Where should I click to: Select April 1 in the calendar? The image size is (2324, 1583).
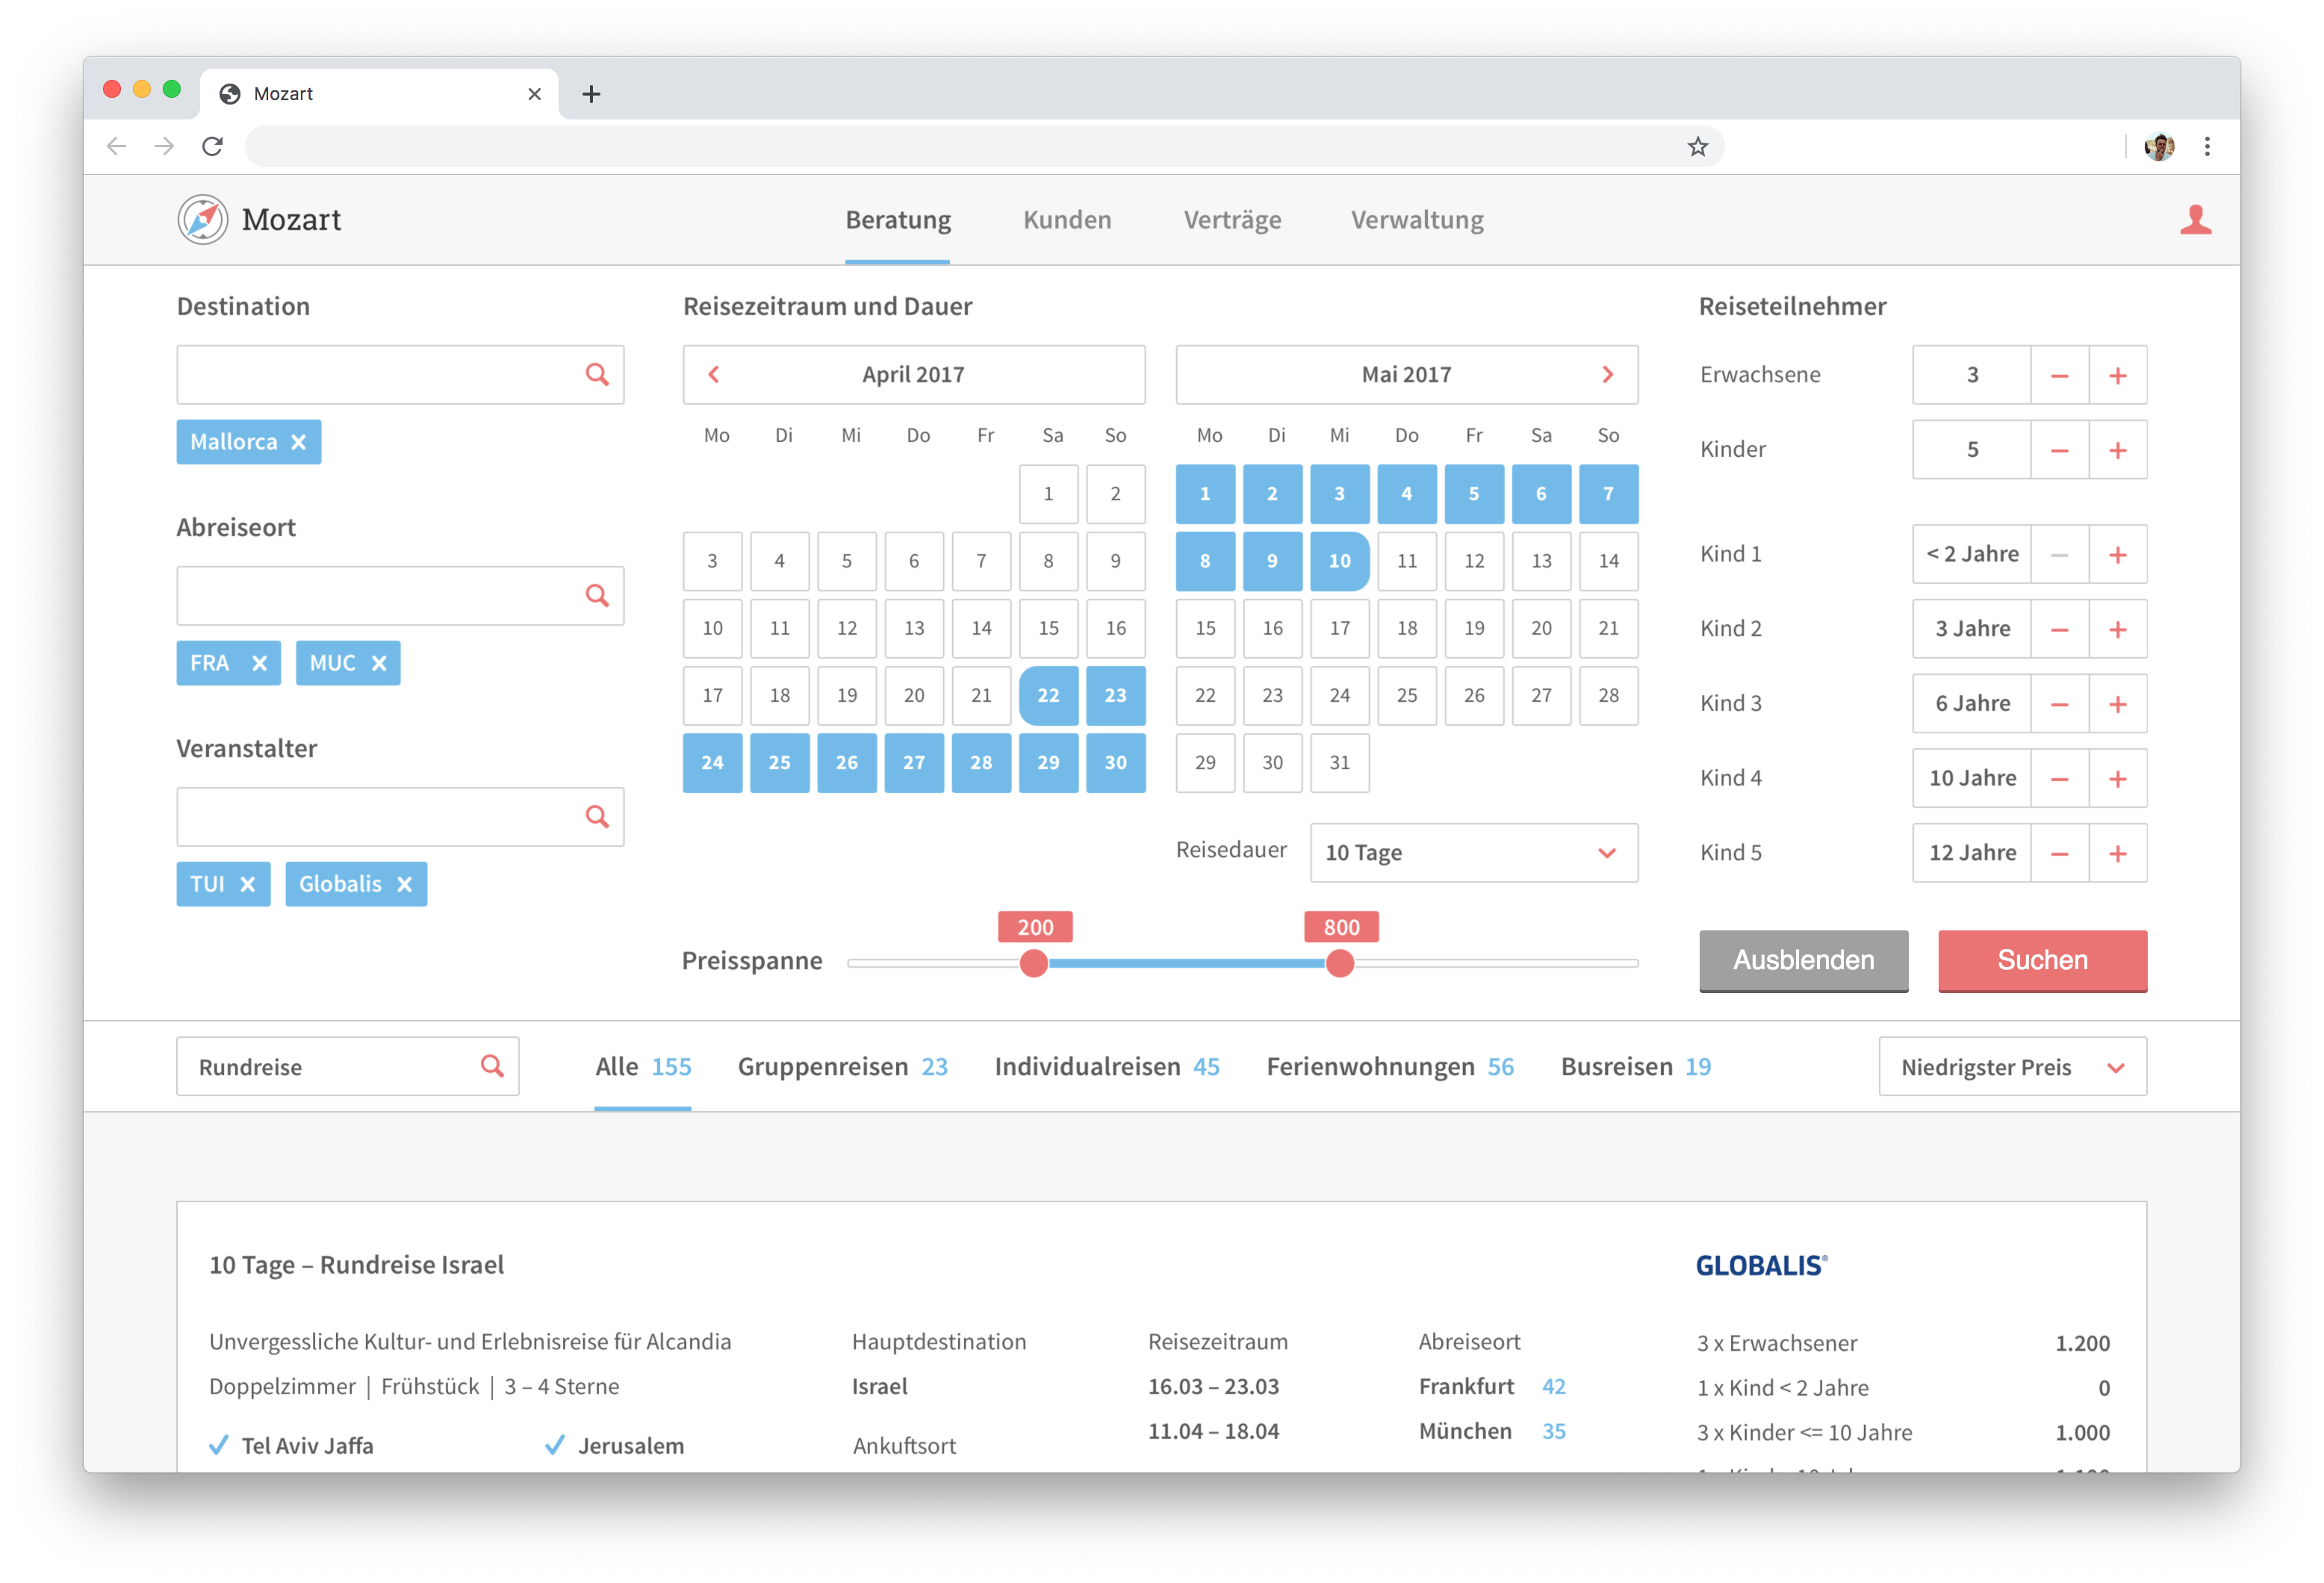[x=1048, y=494]
